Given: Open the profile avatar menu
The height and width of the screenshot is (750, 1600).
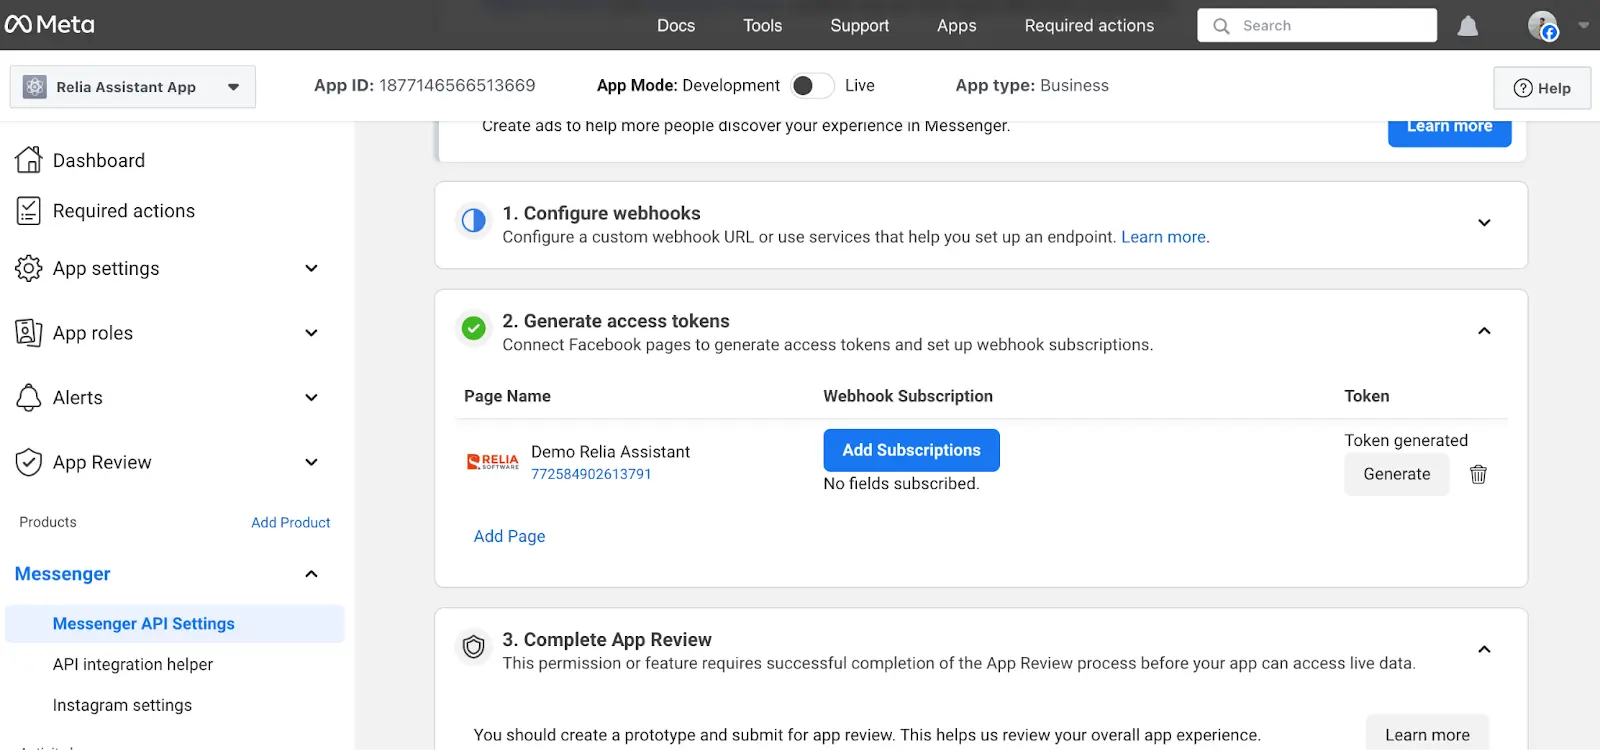Looking at the screenshot, I should point(1543,26).
